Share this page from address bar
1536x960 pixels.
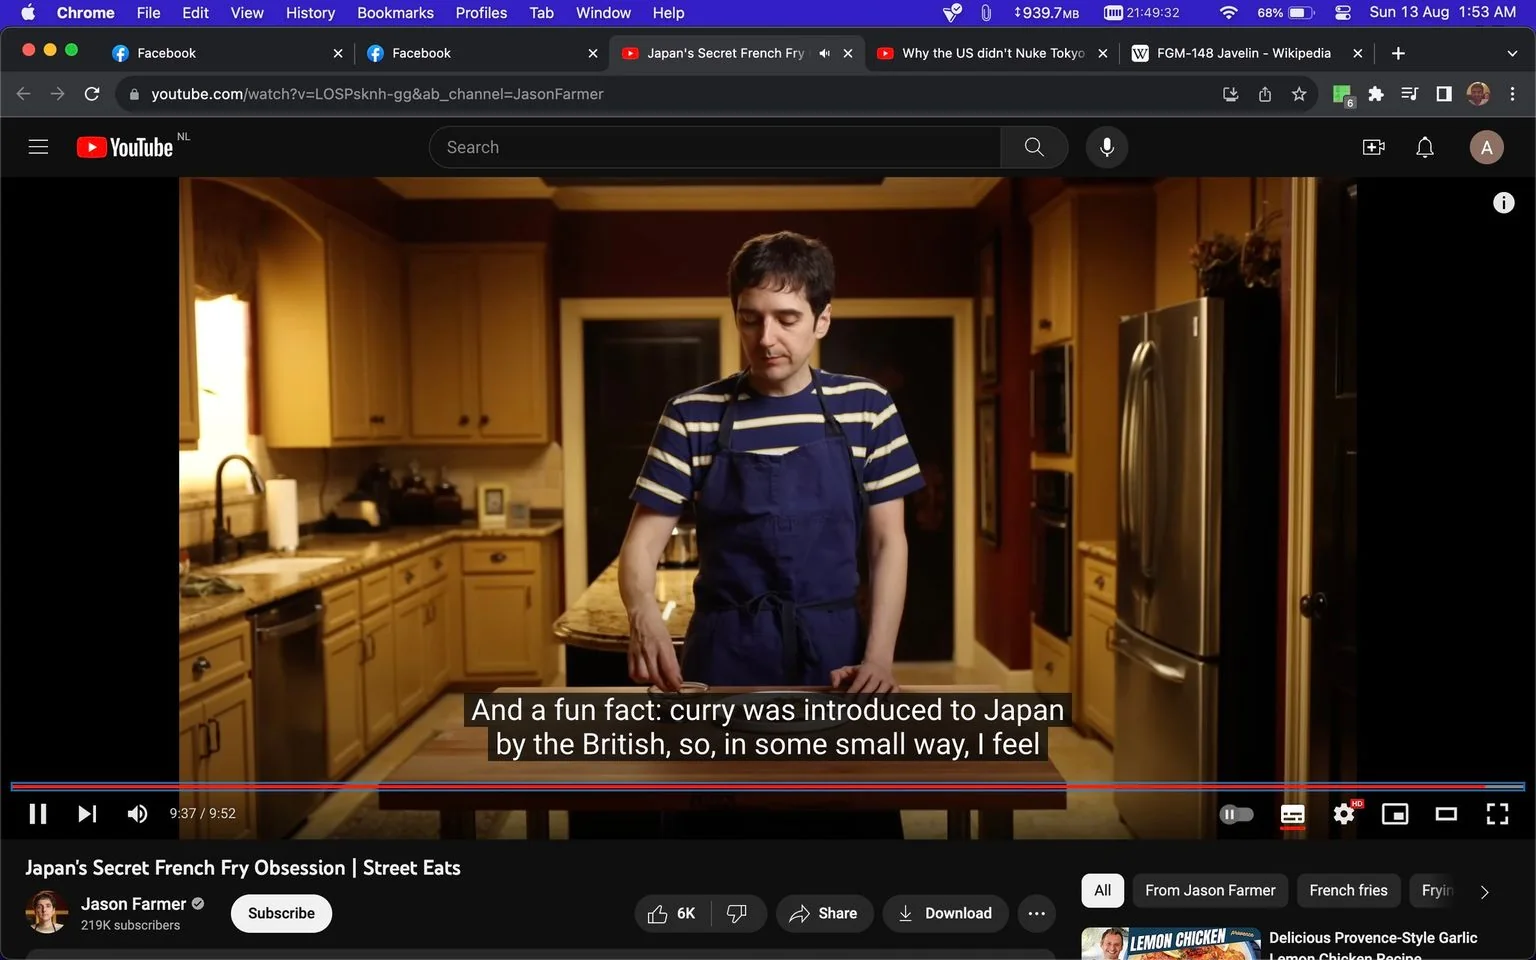pos(1265,94)
